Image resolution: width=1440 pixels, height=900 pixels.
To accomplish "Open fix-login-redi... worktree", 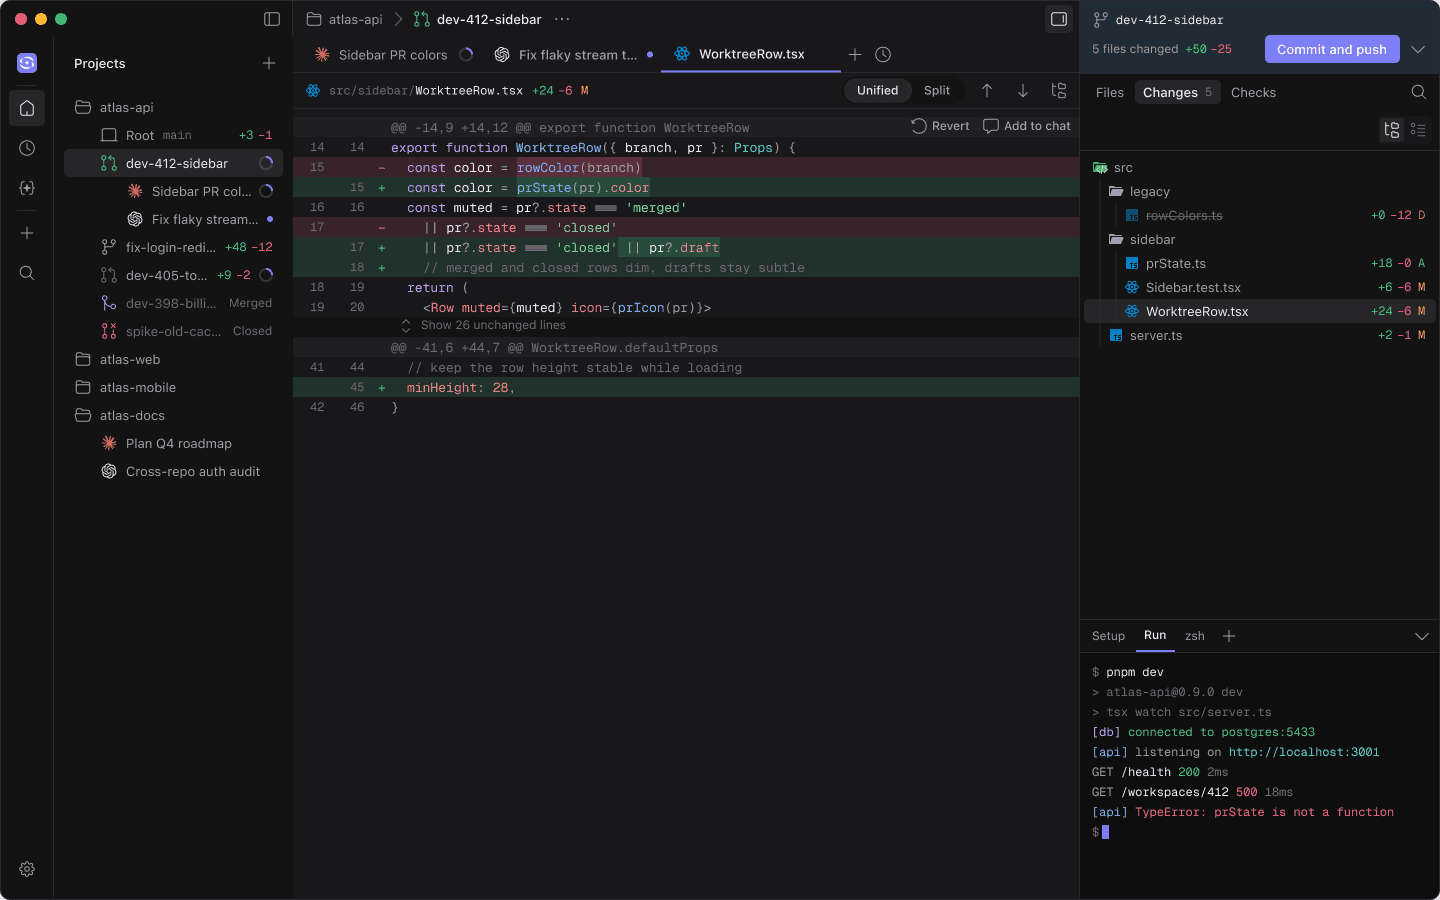I will point(173,247).
